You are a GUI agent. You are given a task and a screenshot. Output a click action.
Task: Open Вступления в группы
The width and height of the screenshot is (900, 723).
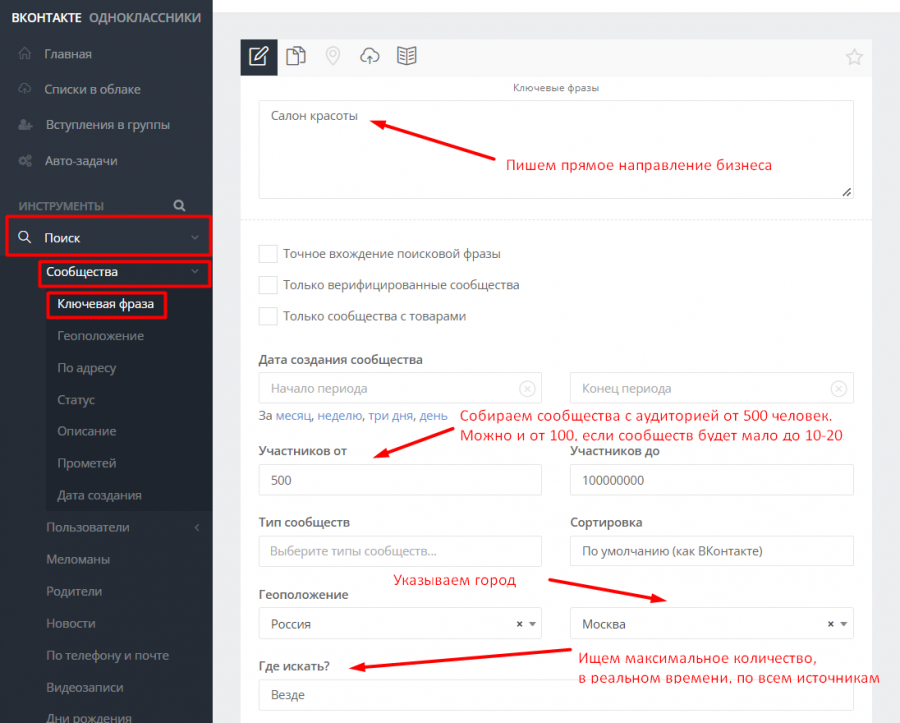click(x=108, y=125)
